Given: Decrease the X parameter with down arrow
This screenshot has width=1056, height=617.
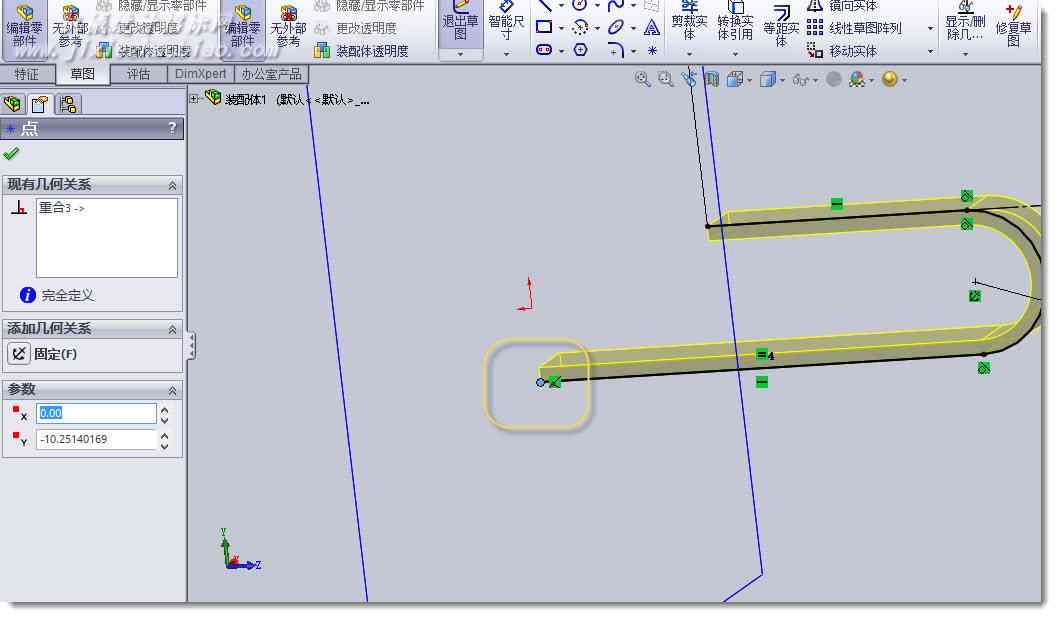Looking at the screenshot, I should point(164,420).
